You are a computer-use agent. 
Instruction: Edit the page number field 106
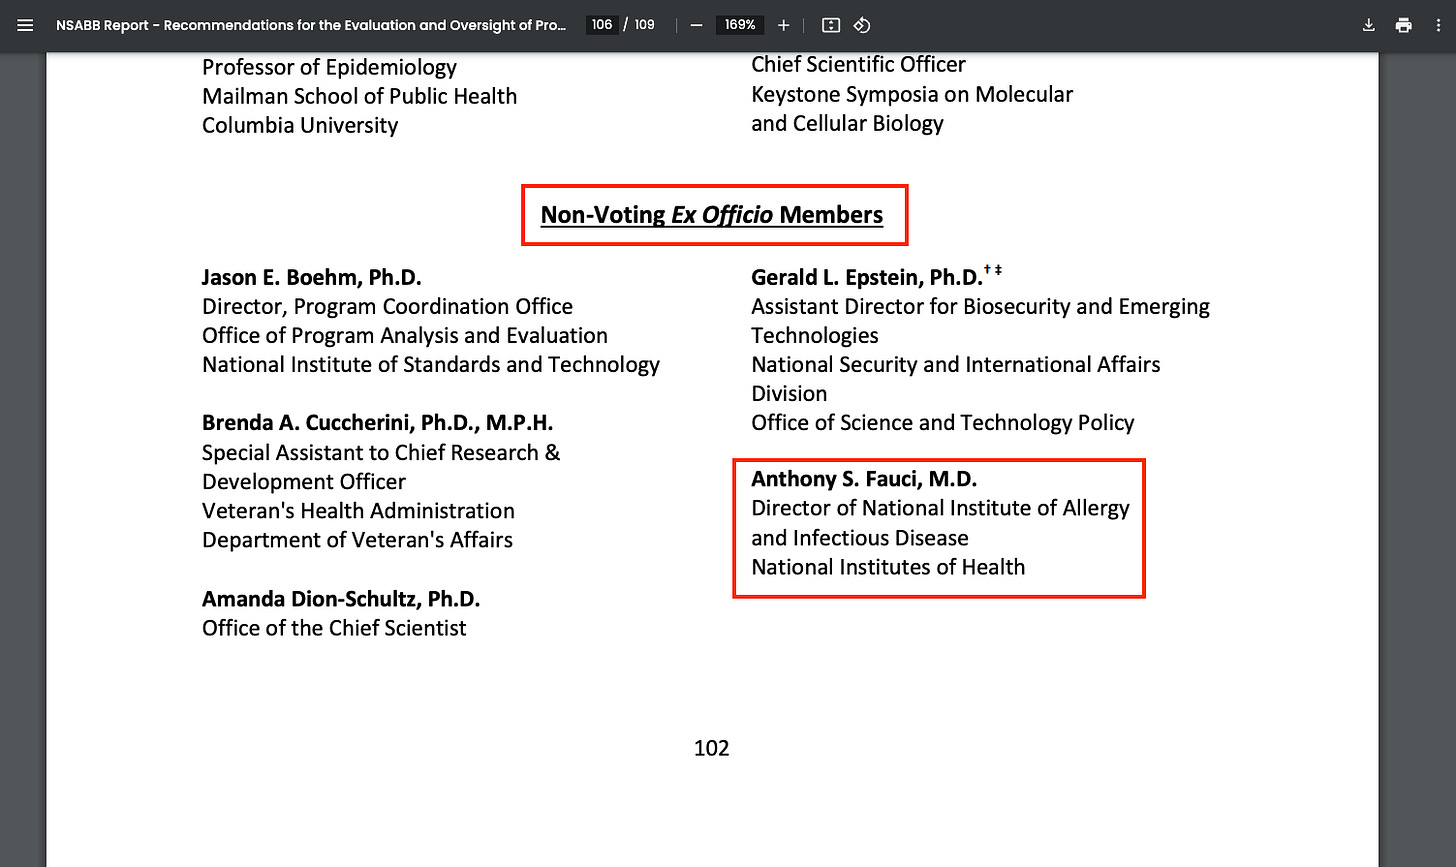point(601,25)
